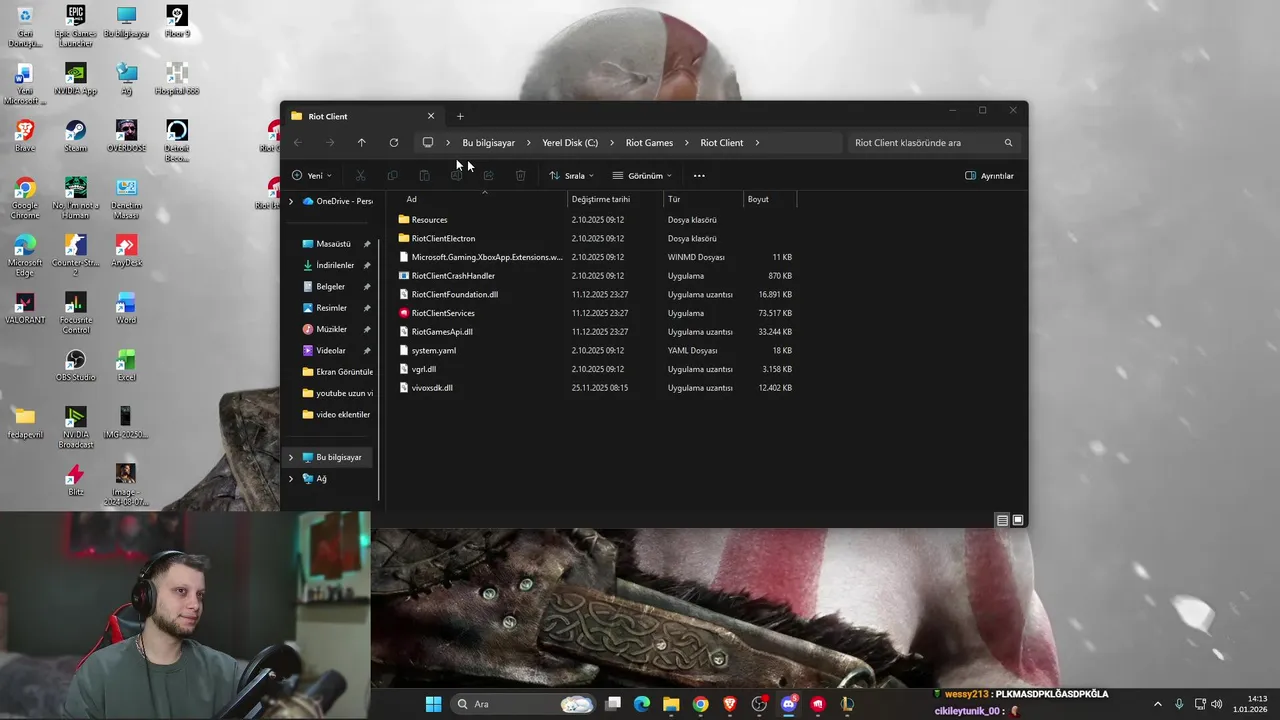Open Steam desktop shortcut

tap(75, 136)
